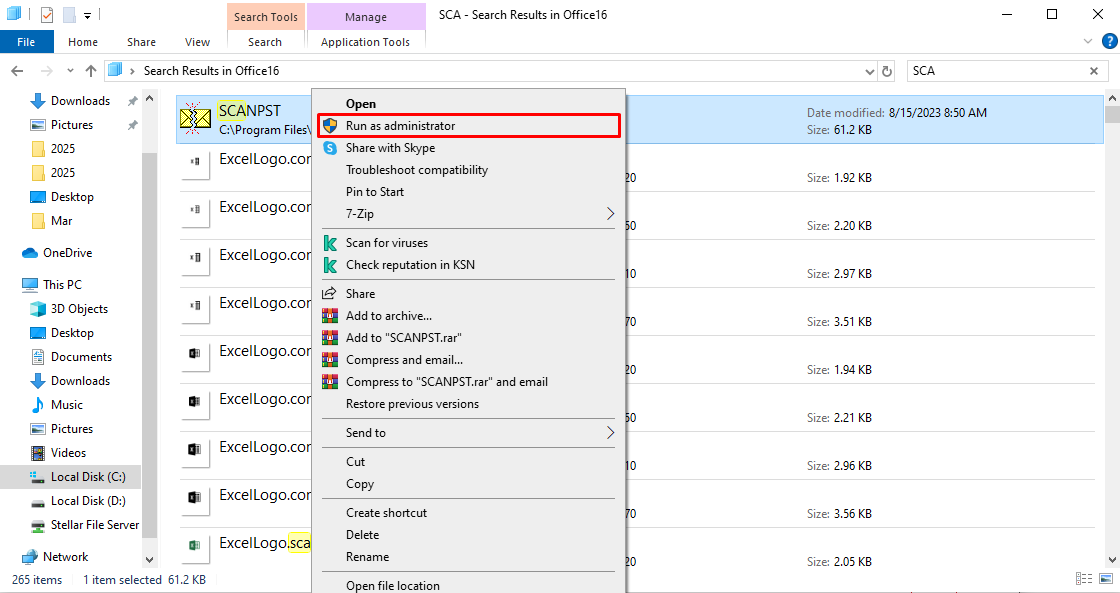Clear the SCA search with the X
The image size is (1120, 593).
point(1095,70)
